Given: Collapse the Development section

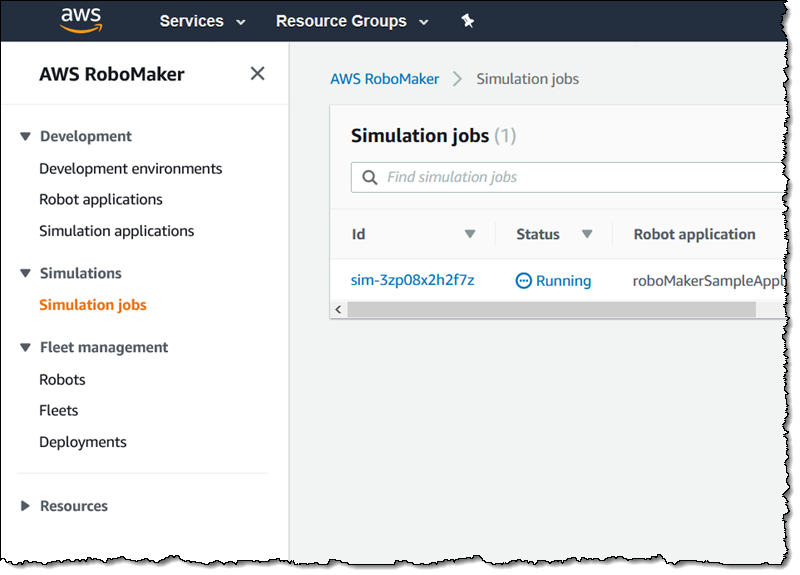Looking at the screenshot, I should (26, 136).
